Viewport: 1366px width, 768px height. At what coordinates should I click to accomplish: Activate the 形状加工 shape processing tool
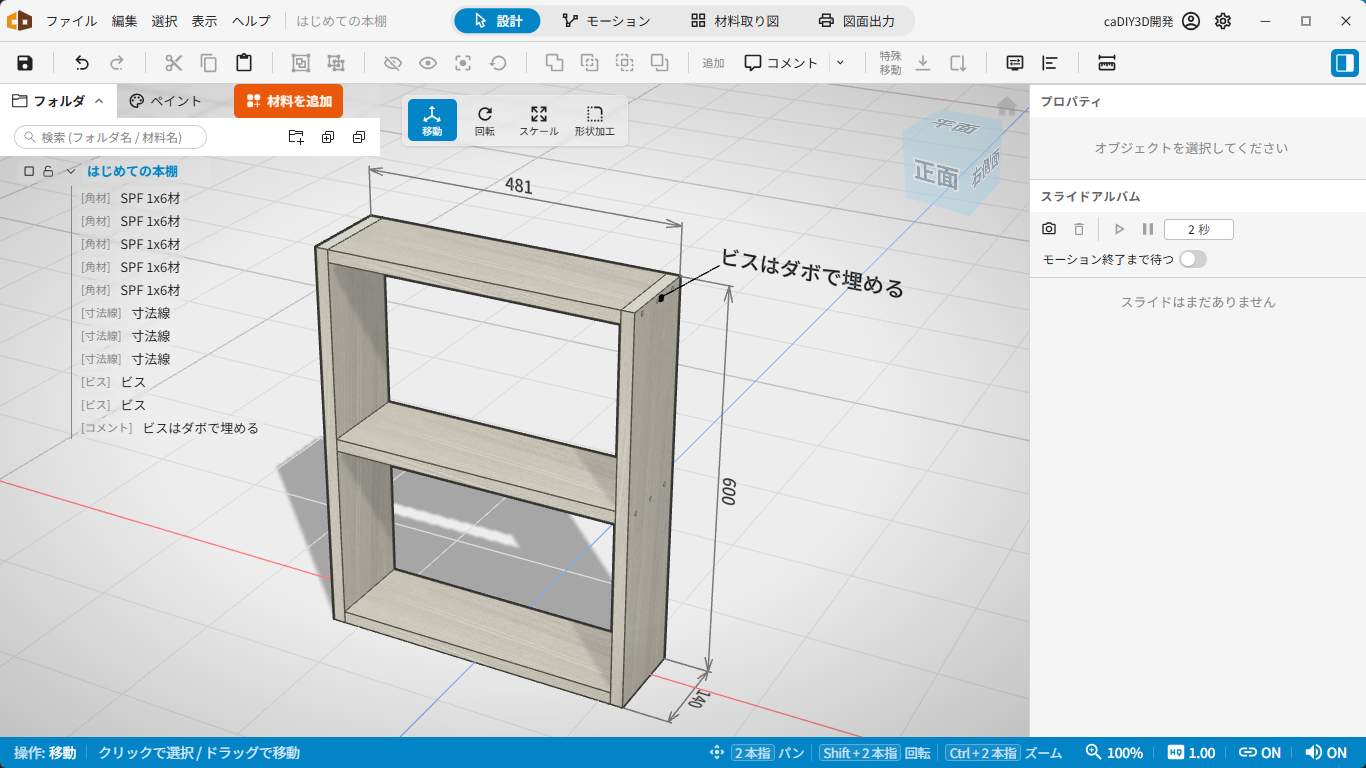(595, 120)
